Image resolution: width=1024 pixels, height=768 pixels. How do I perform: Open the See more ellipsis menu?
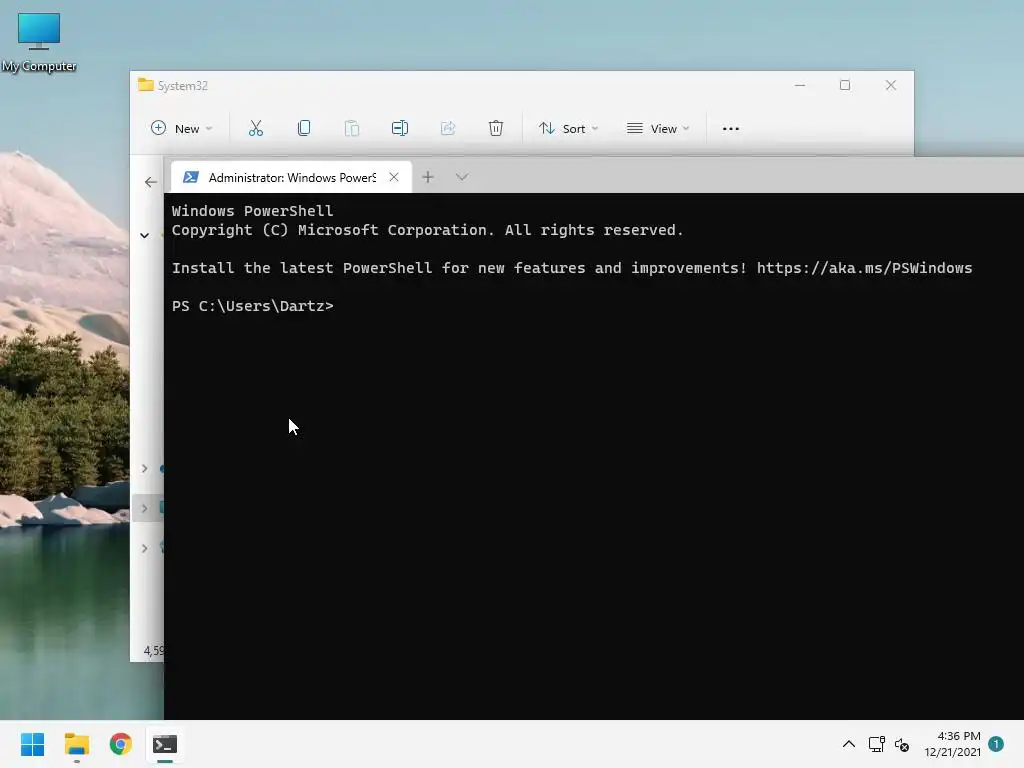[731, 129]
